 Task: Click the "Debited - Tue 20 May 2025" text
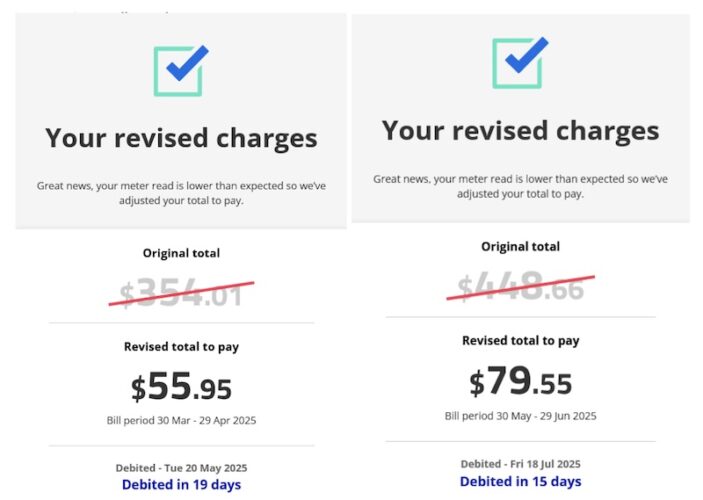point(181,467)
